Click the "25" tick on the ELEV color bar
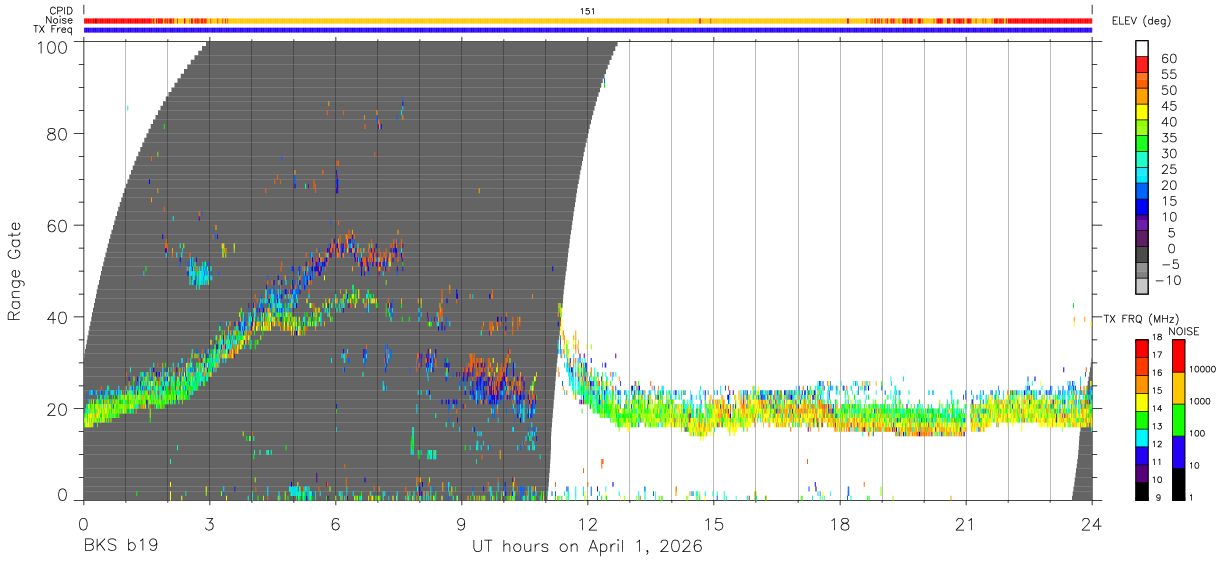The image size is (1228, 567). 1168,170
